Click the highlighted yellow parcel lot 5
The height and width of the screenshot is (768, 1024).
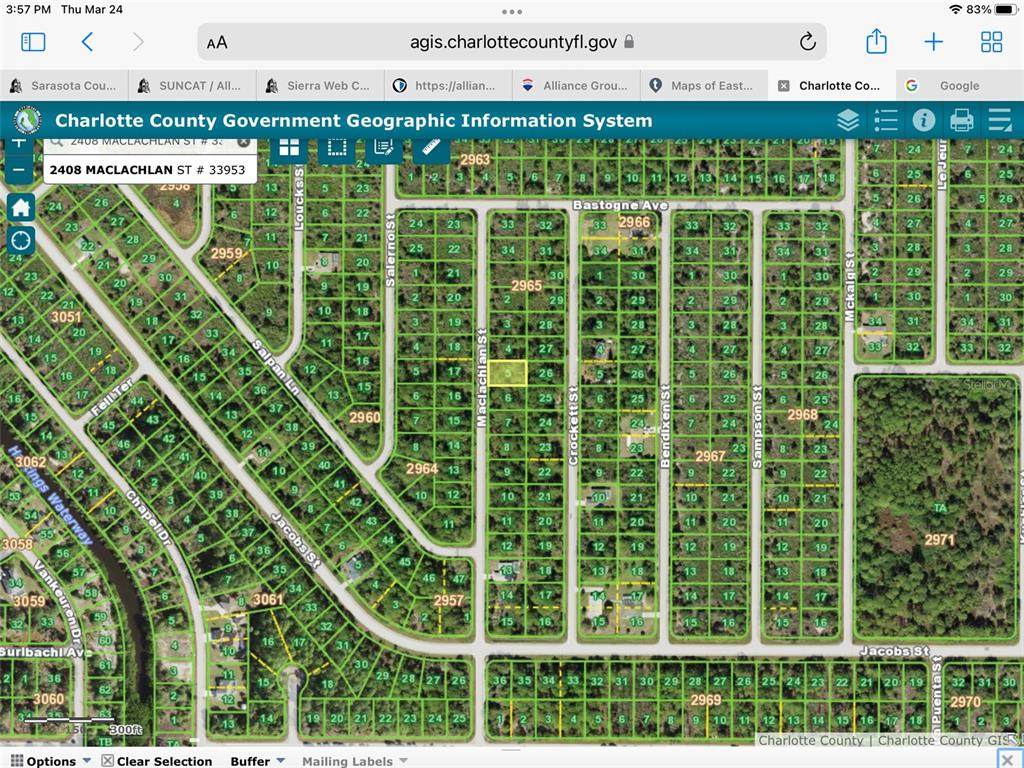click(x=507, y=373)
